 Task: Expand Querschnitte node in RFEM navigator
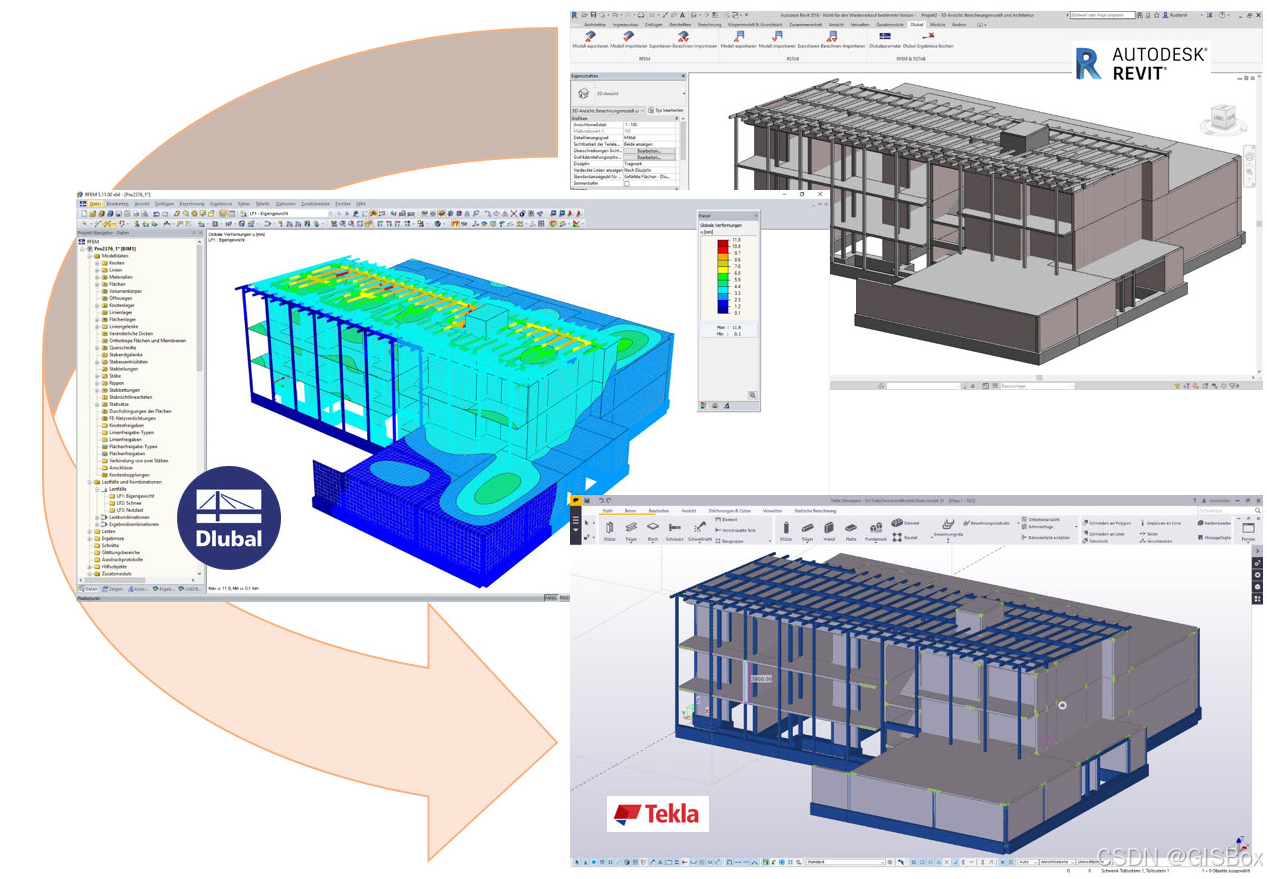pyautogui.click(x=98, y=348)
